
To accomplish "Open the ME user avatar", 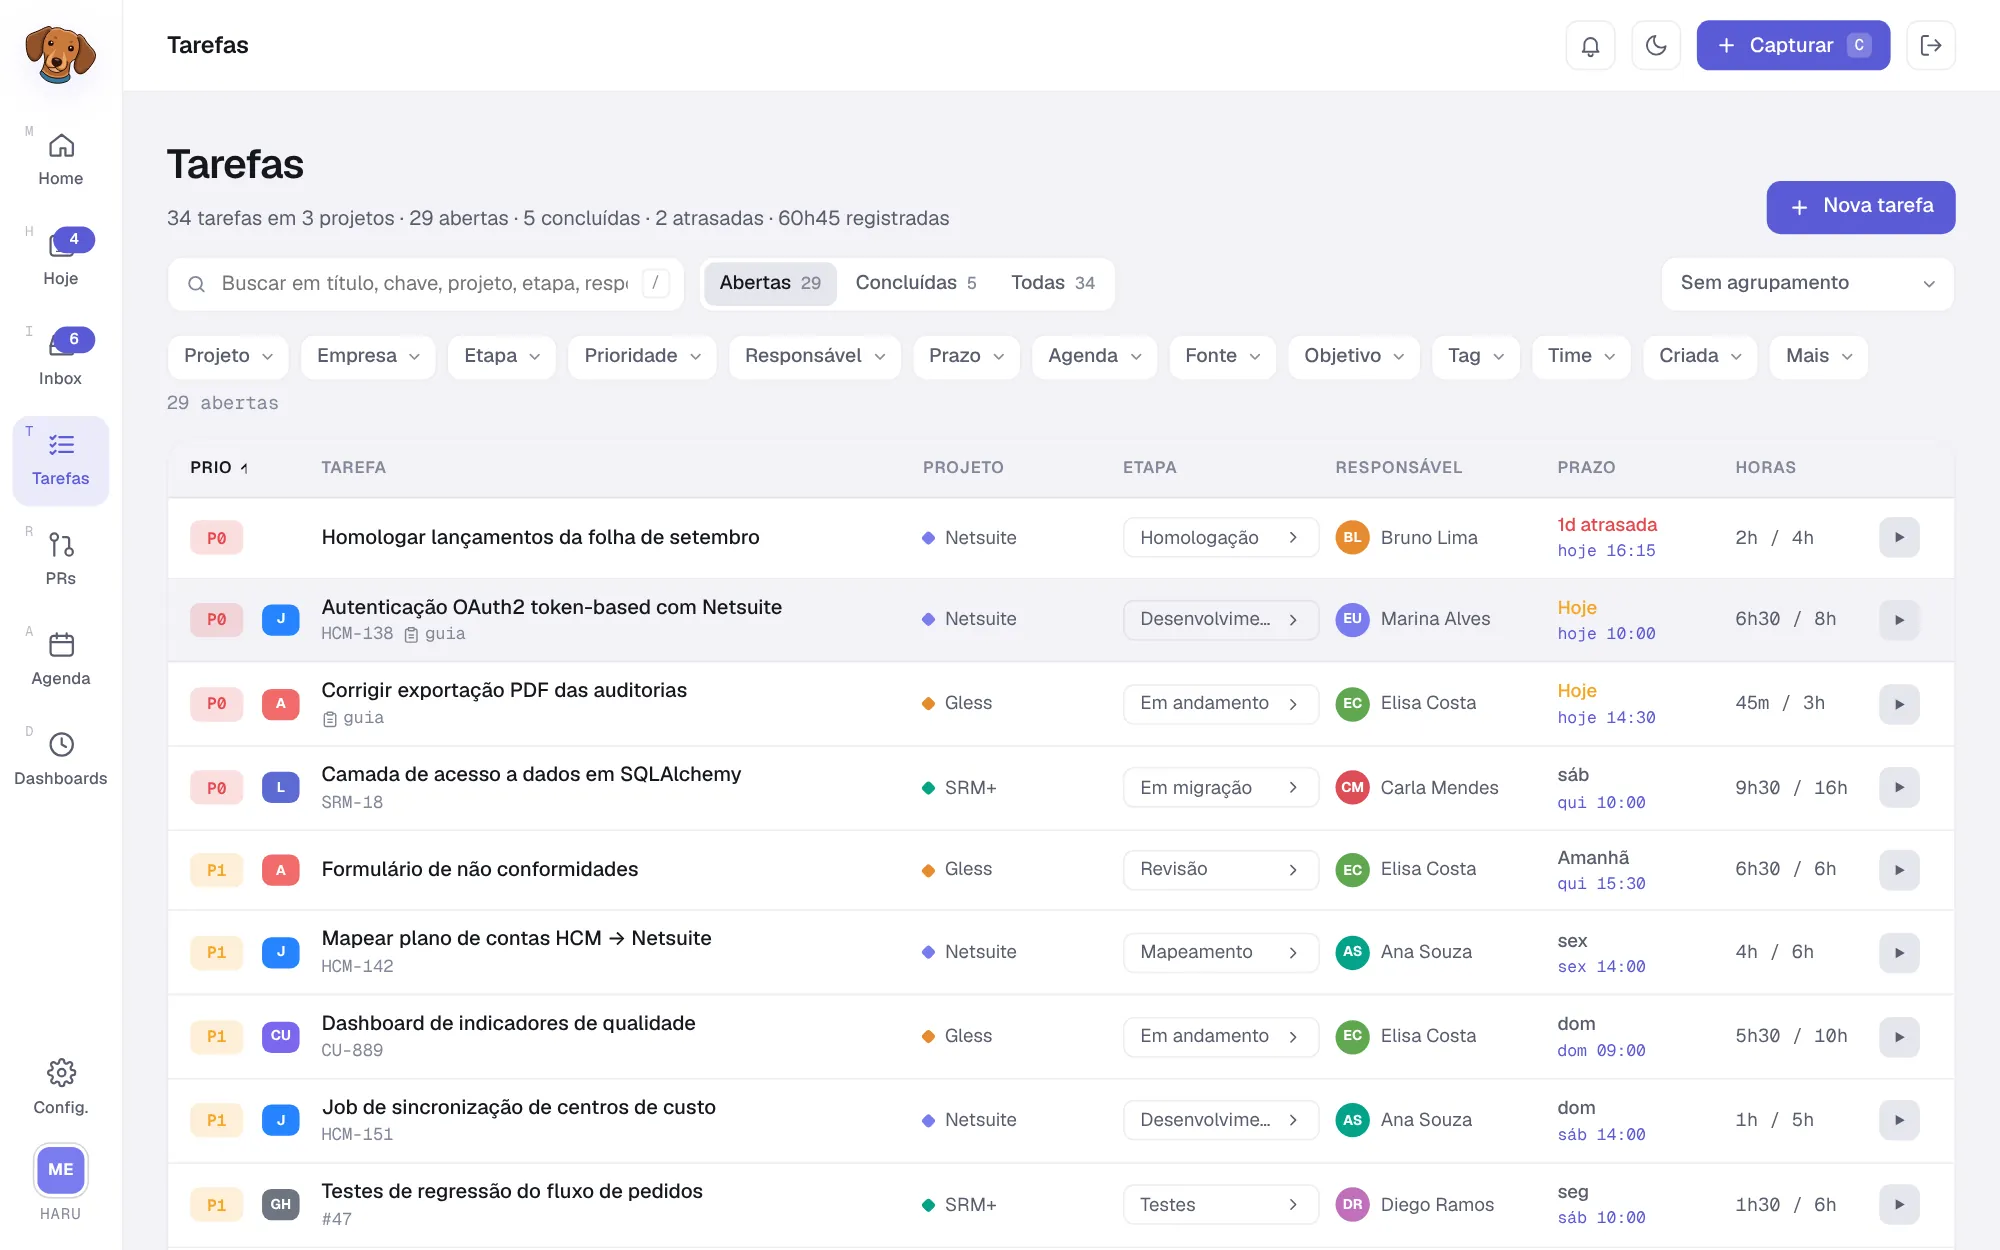I will (61, 1169).
